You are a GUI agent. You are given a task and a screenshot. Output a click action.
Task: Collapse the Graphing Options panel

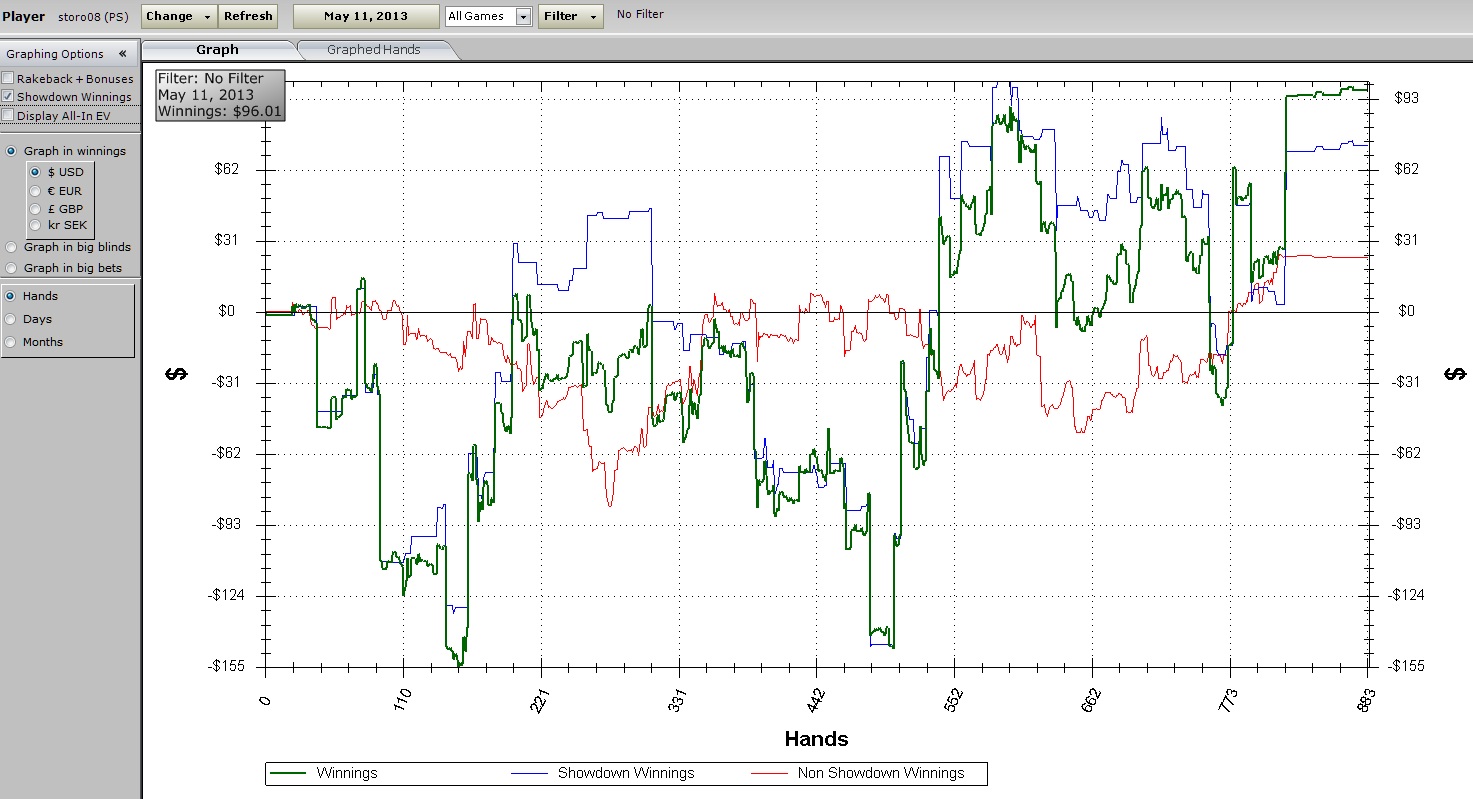122,54
